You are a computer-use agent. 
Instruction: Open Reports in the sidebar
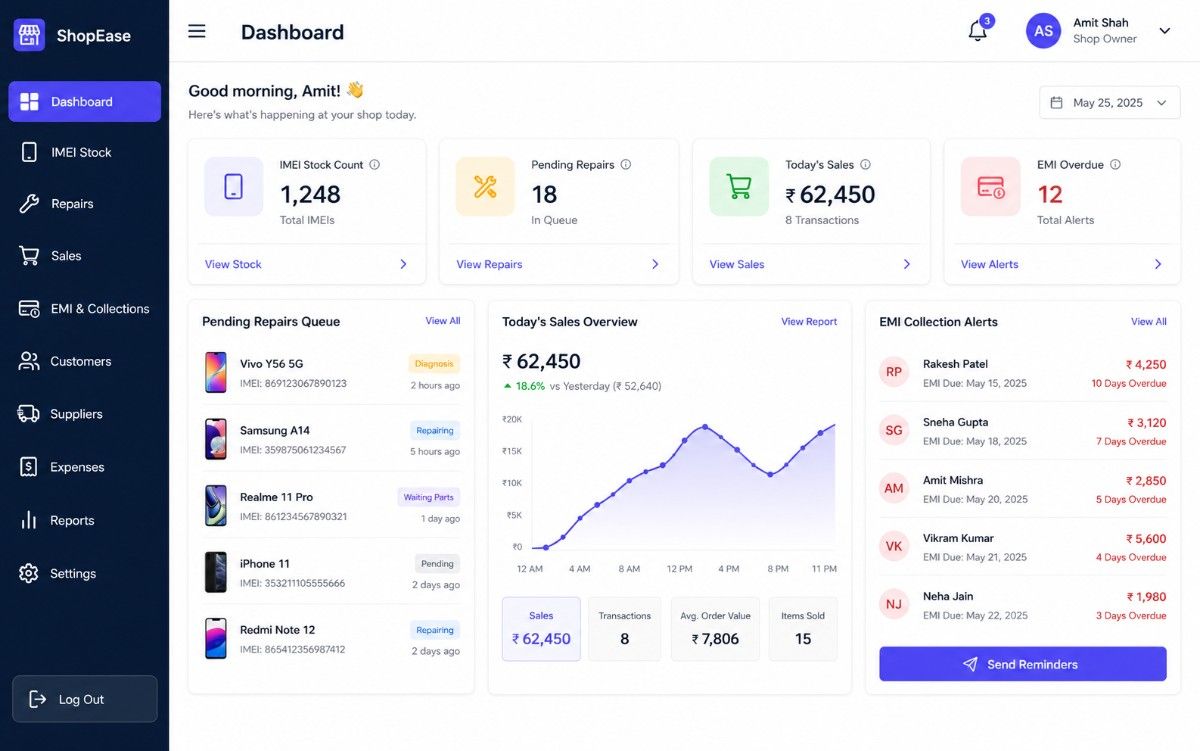[x=85, y=520]
